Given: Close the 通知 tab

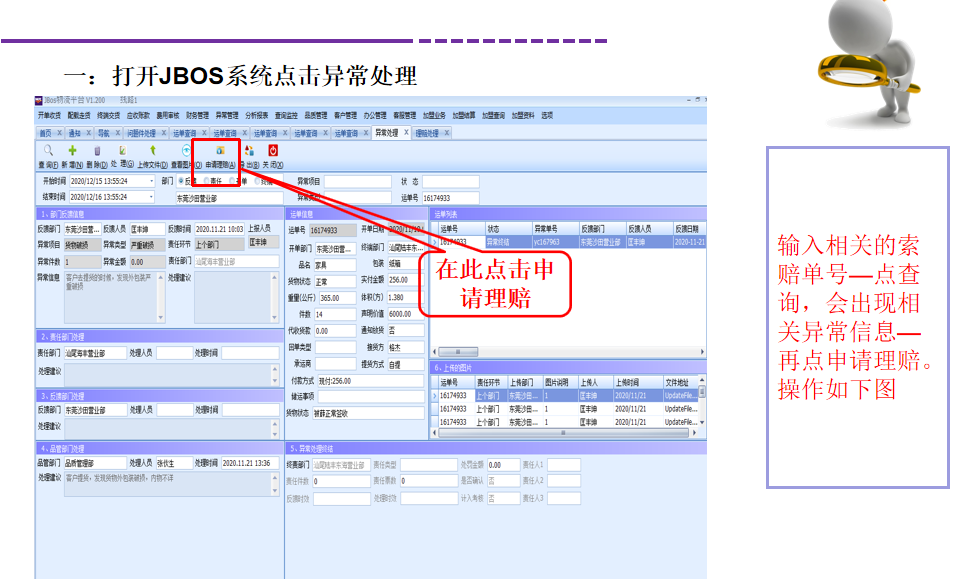Looking at the screenshot, I should coord(89,133).
